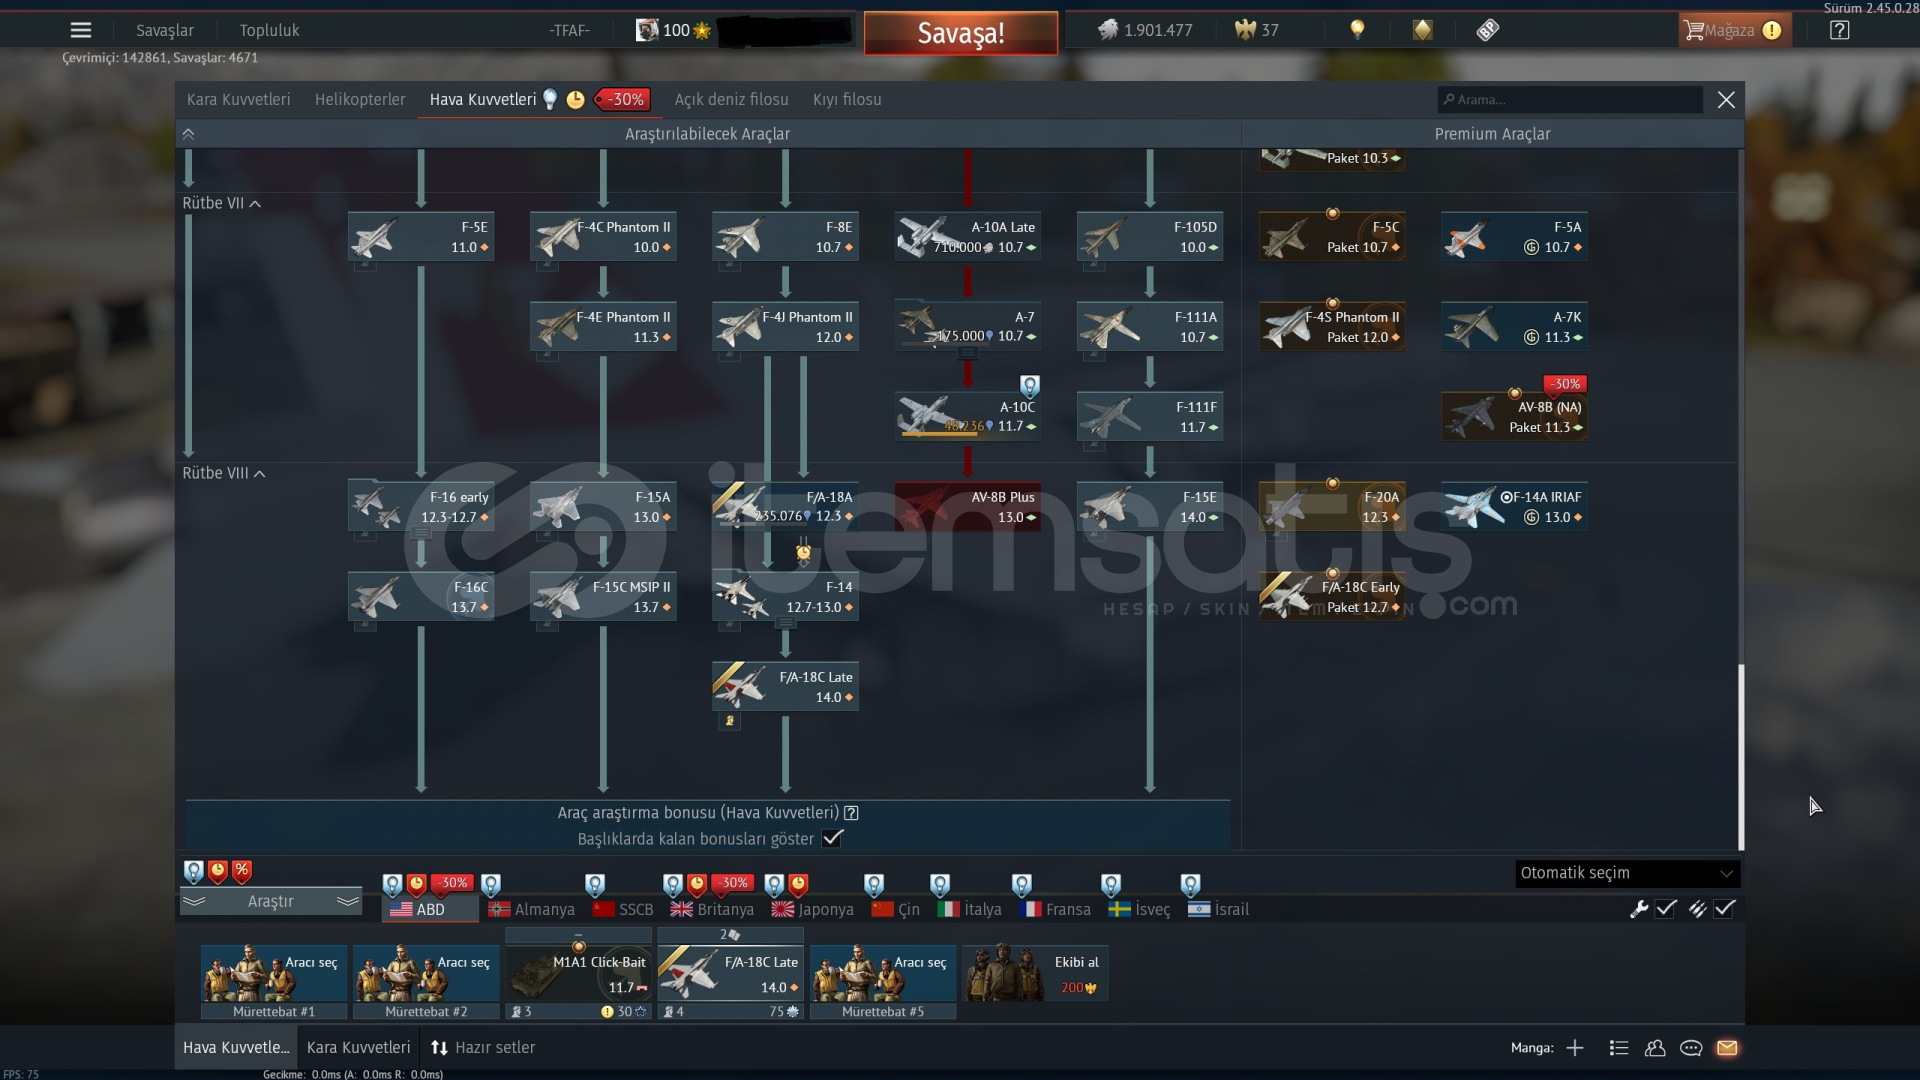Open the Topluluk menu
This screenshot has height=1080, width=1920.
[x=269, y=30]
